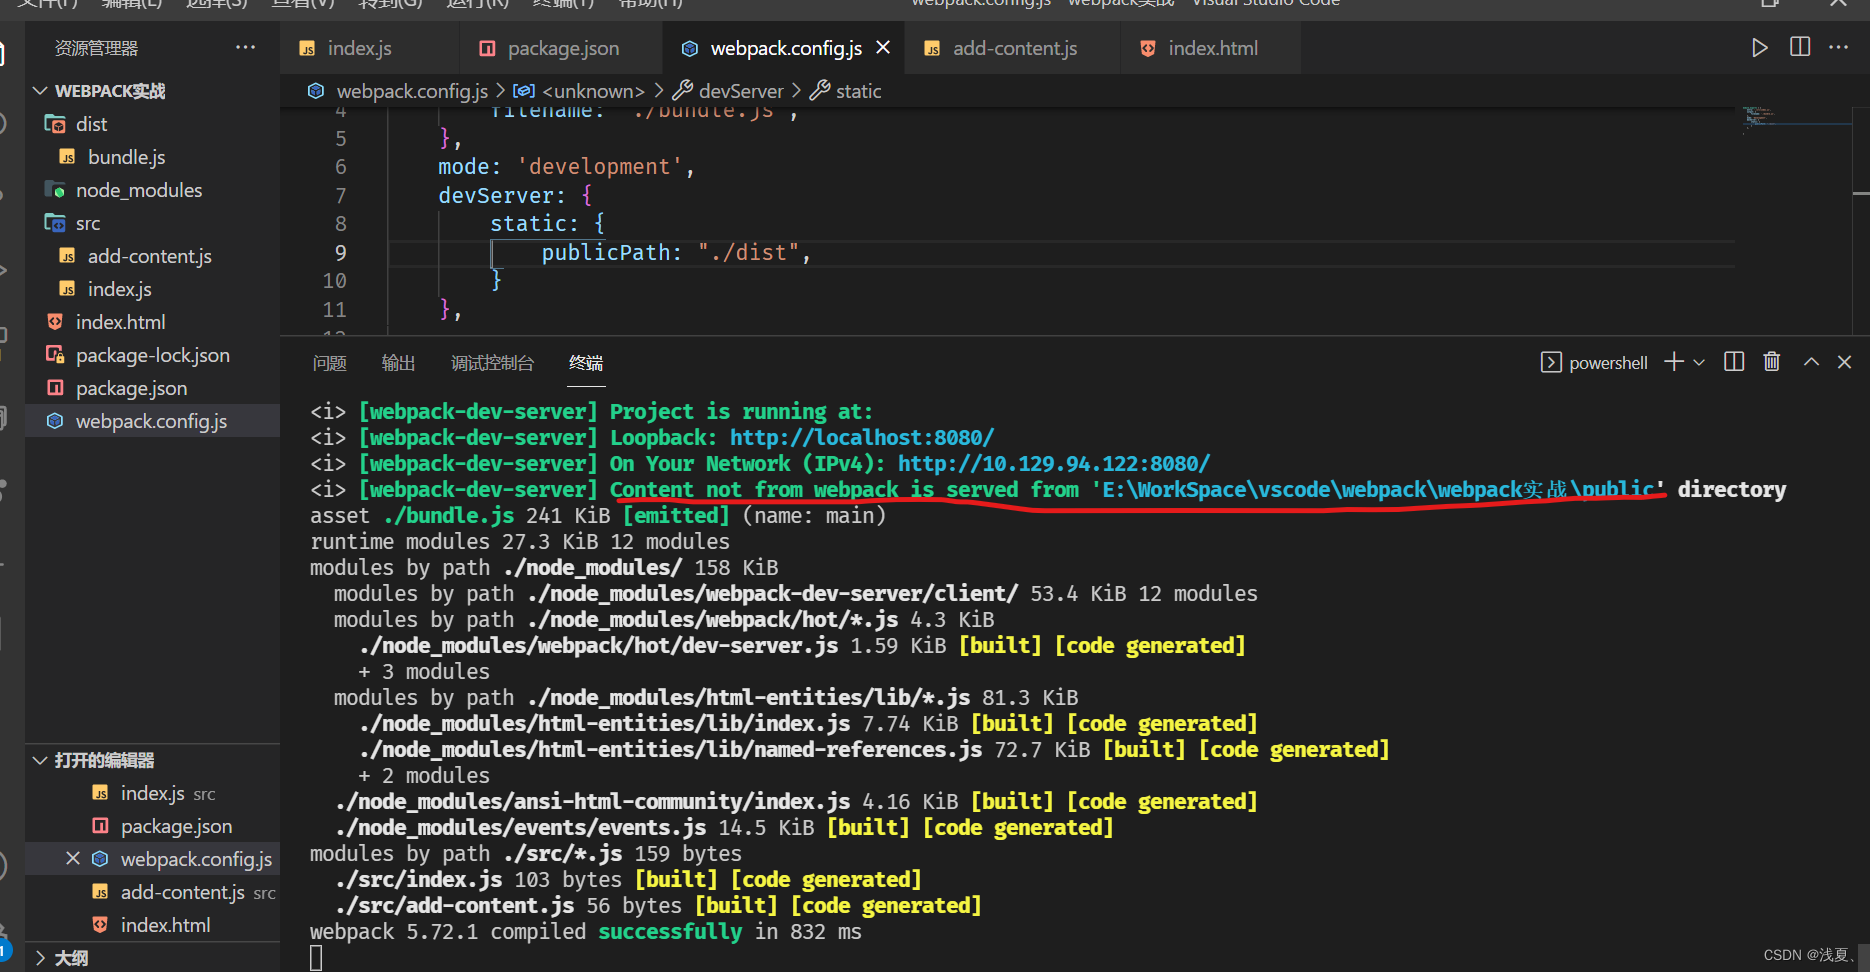Switch to the 问题 problems panel tab

coord(330,363)
